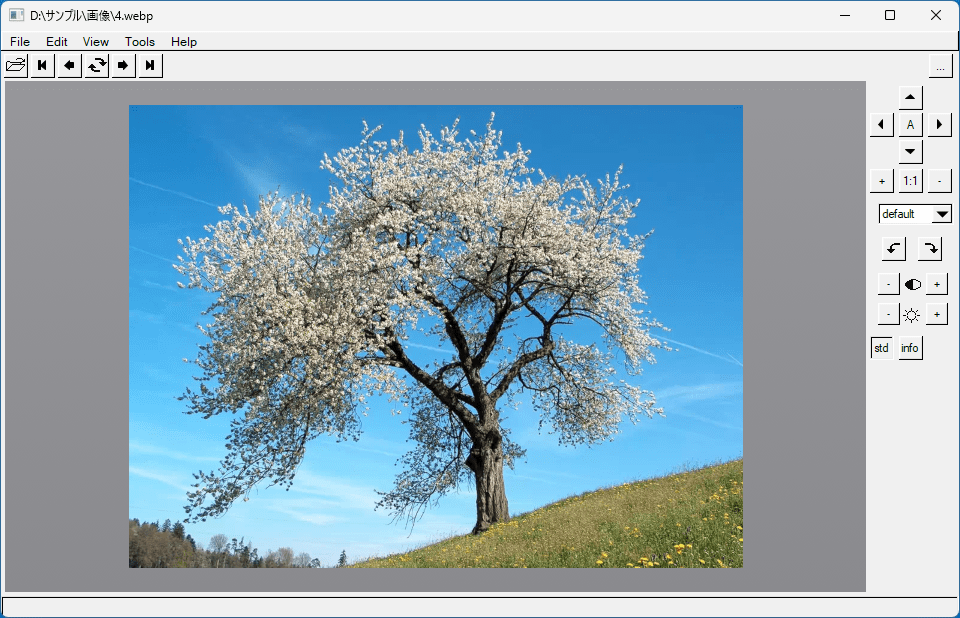Jump to the first image in folder
Viewport: 960px width, 618px height.
[x=42, y=65]
